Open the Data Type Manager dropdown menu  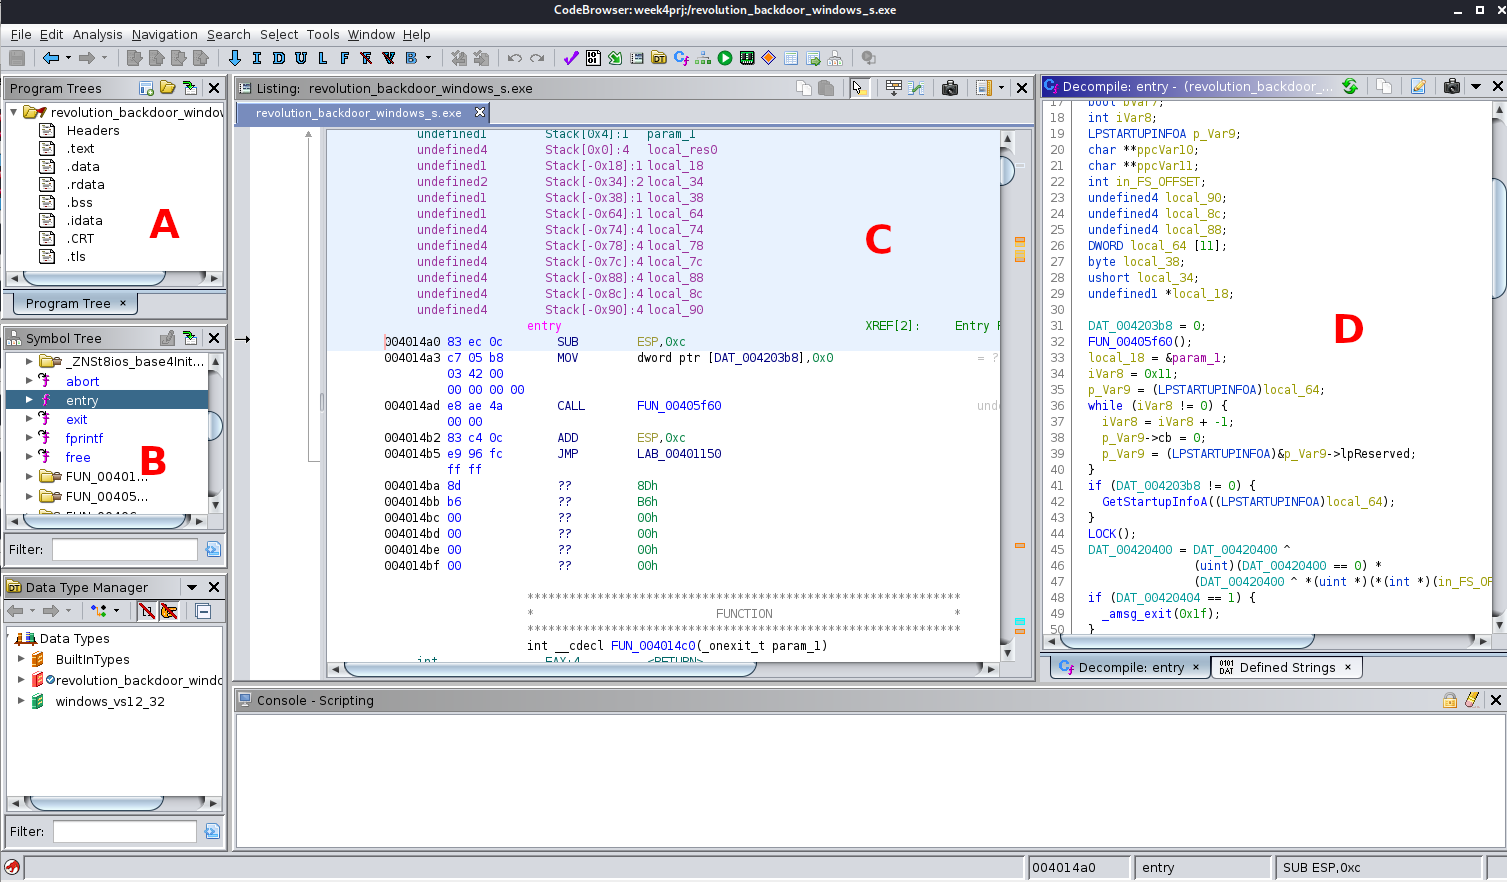[192, 587]
